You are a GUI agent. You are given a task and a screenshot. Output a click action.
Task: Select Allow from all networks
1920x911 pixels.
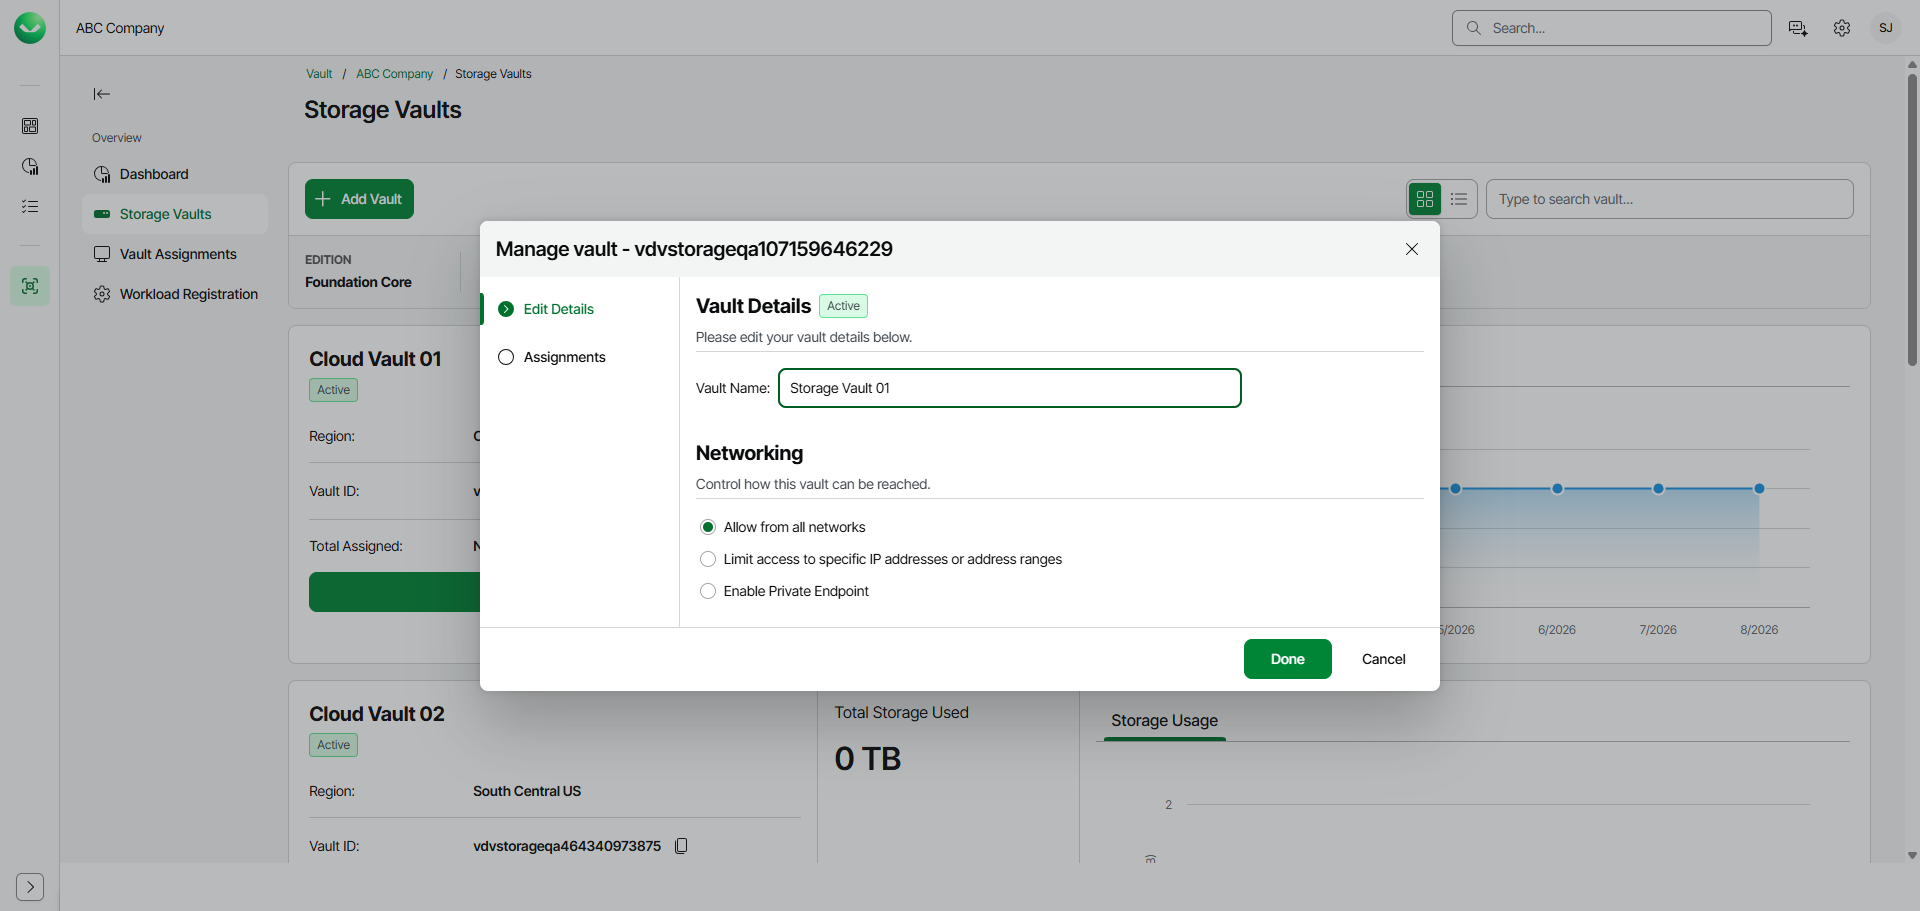coord(708,527)
